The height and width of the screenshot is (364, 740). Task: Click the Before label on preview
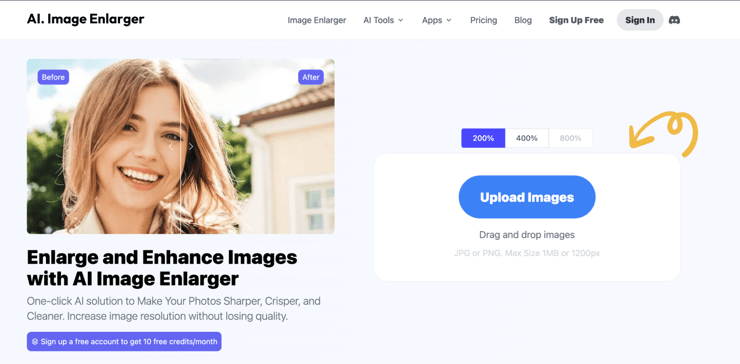click(x=53, y=77)
